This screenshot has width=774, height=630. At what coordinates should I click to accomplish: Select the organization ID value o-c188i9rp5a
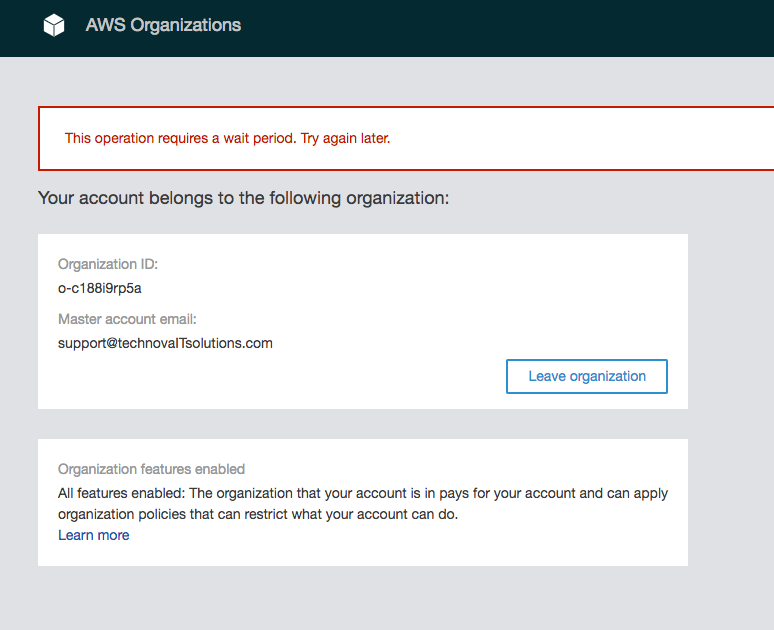100,288
